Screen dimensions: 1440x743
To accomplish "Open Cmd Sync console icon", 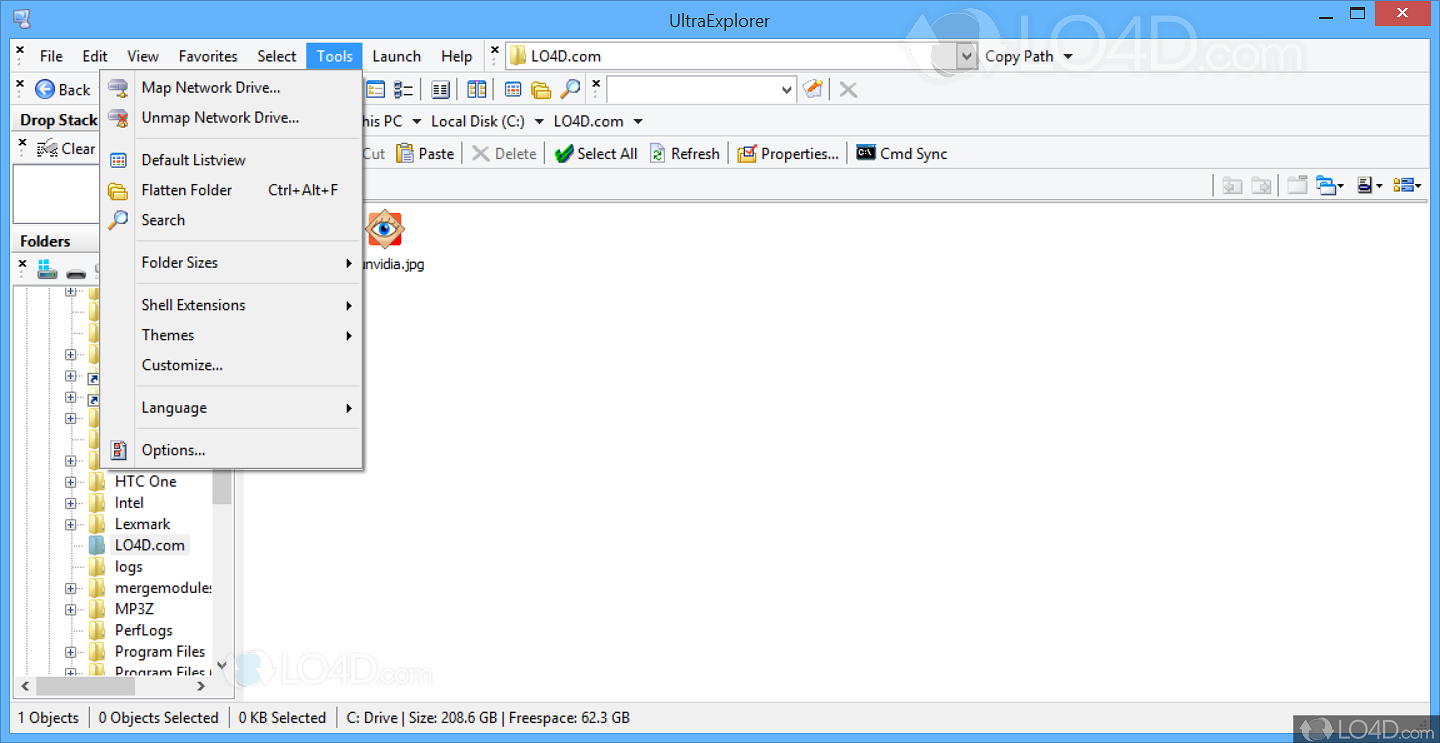I will 866,154.
